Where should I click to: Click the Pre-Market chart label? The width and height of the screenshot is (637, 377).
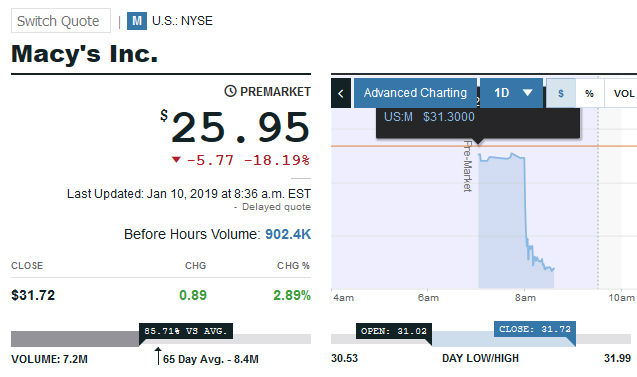point(468,166)
